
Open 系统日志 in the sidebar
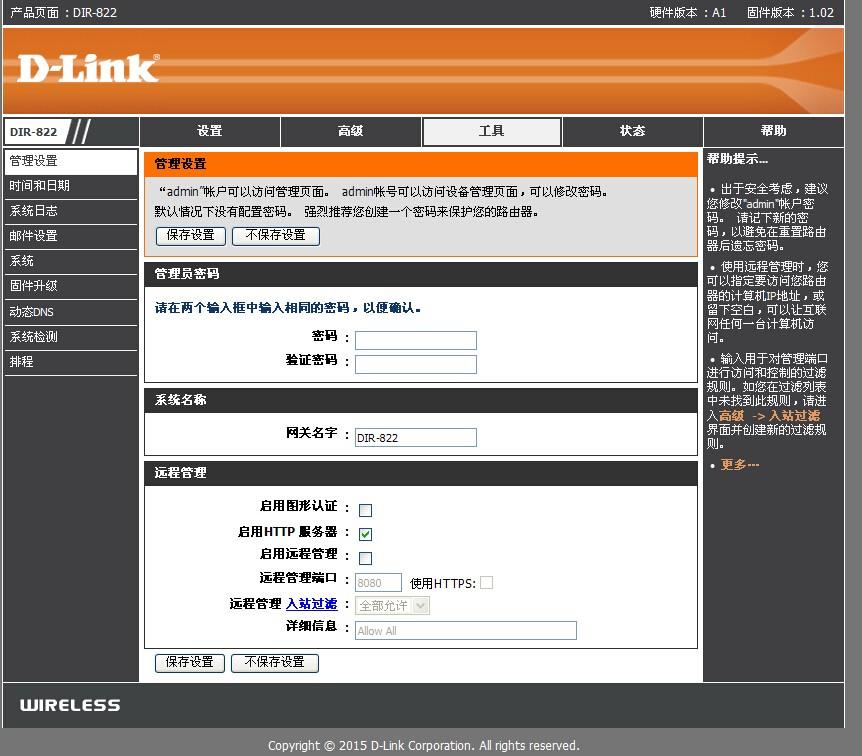[70, 212]
